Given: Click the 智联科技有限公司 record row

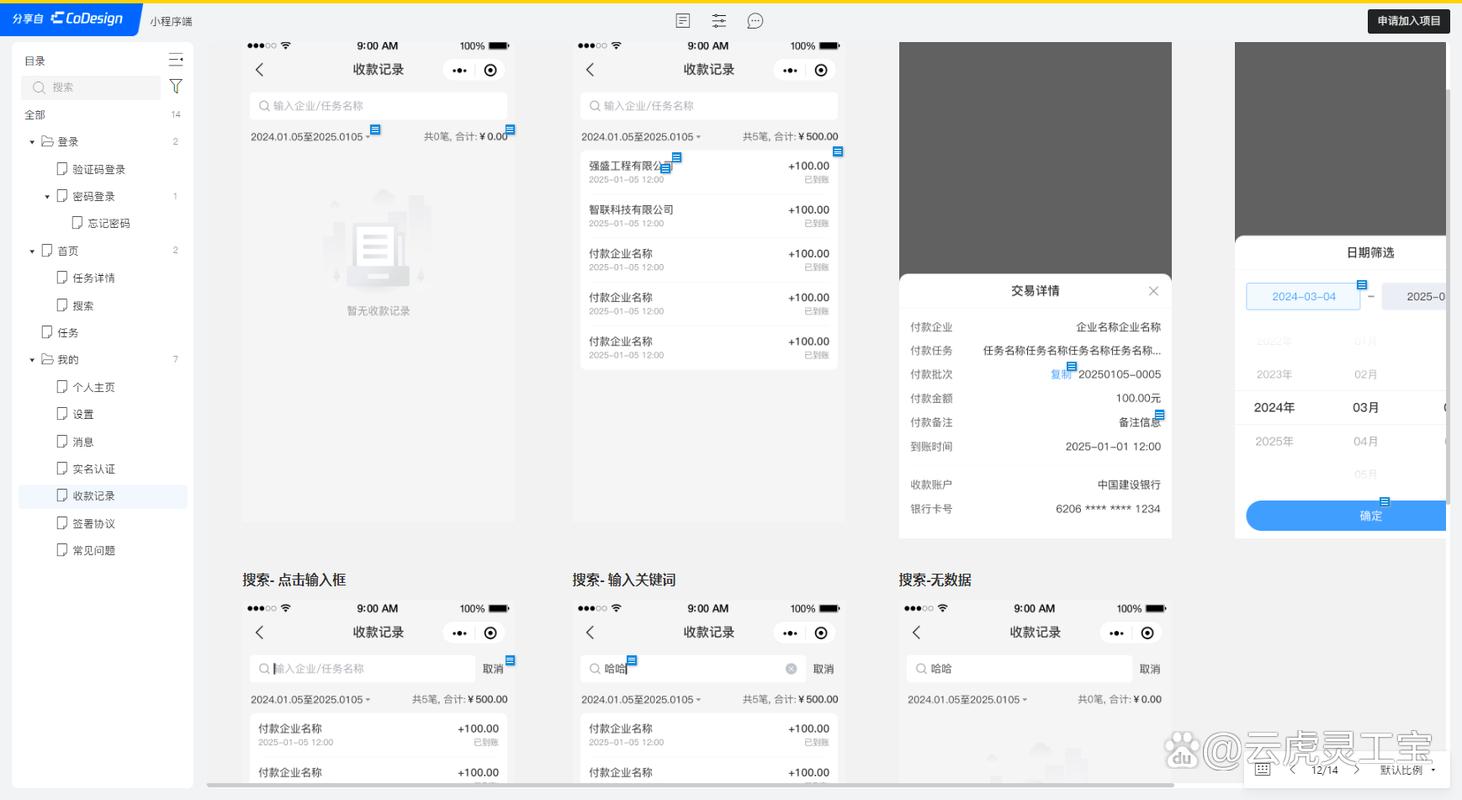Looking at the screenshot, I should point(709,216).
